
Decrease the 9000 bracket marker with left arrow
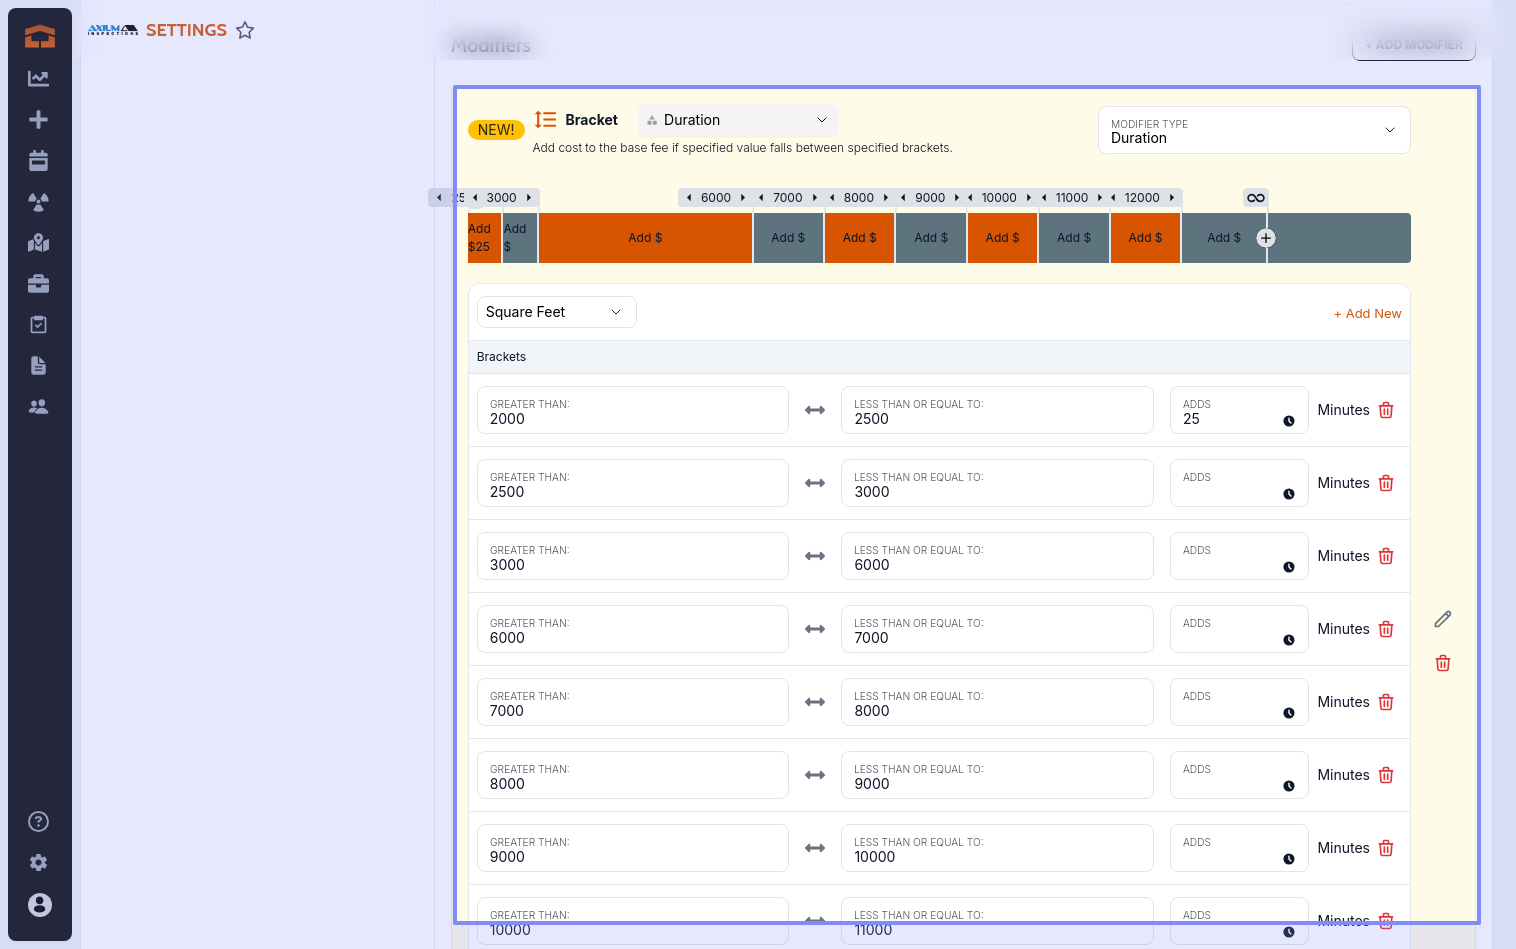903,198
